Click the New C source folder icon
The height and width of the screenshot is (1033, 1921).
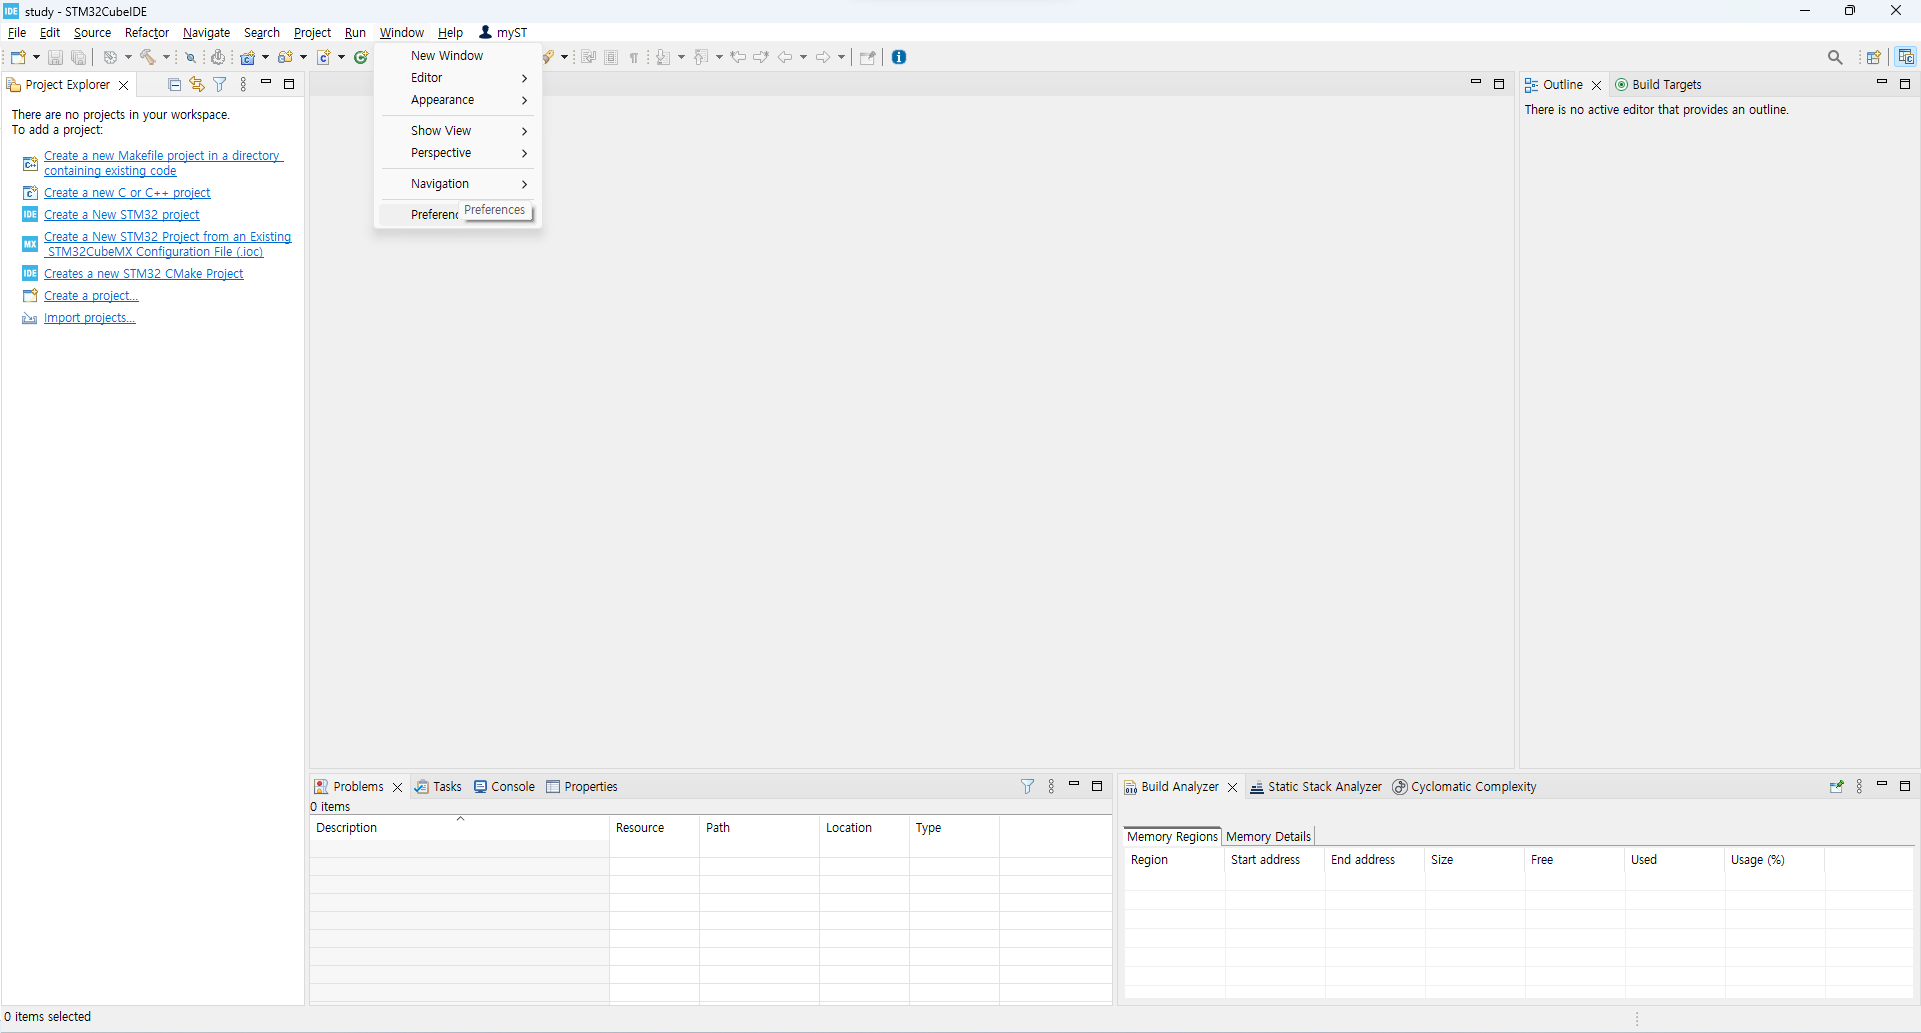click(285, 57)
